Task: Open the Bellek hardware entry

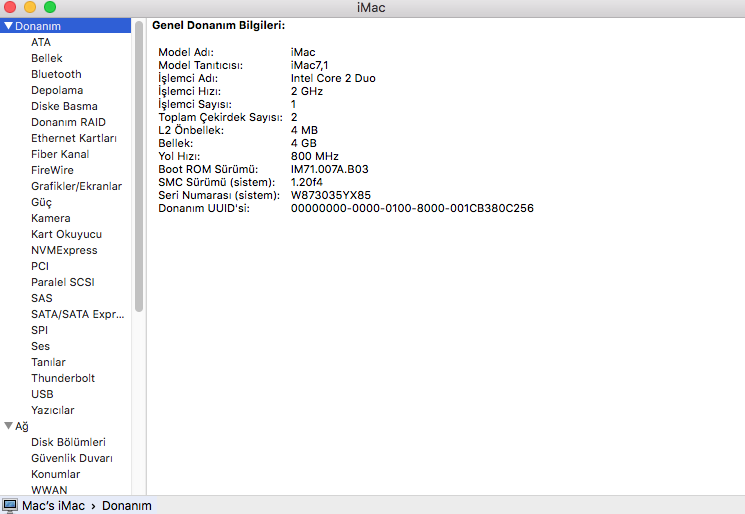Action: (x=47, y=58)
